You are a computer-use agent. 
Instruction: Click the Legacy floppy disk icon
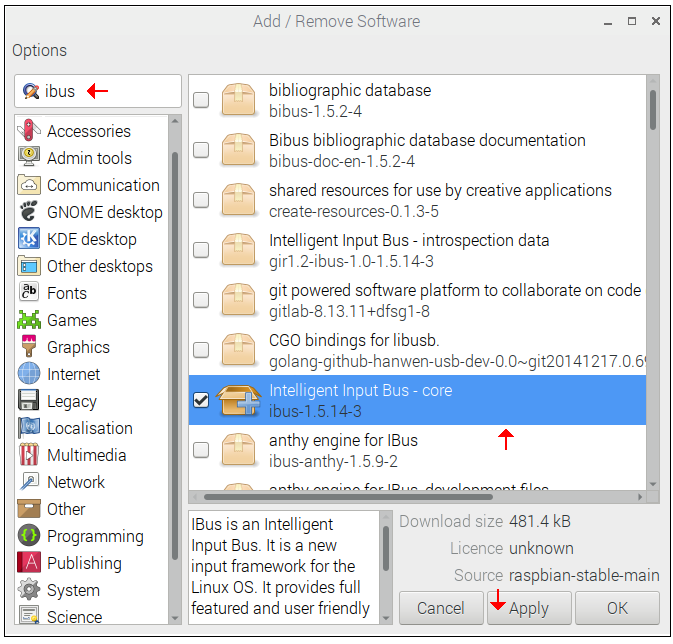[x=29, y=401]
